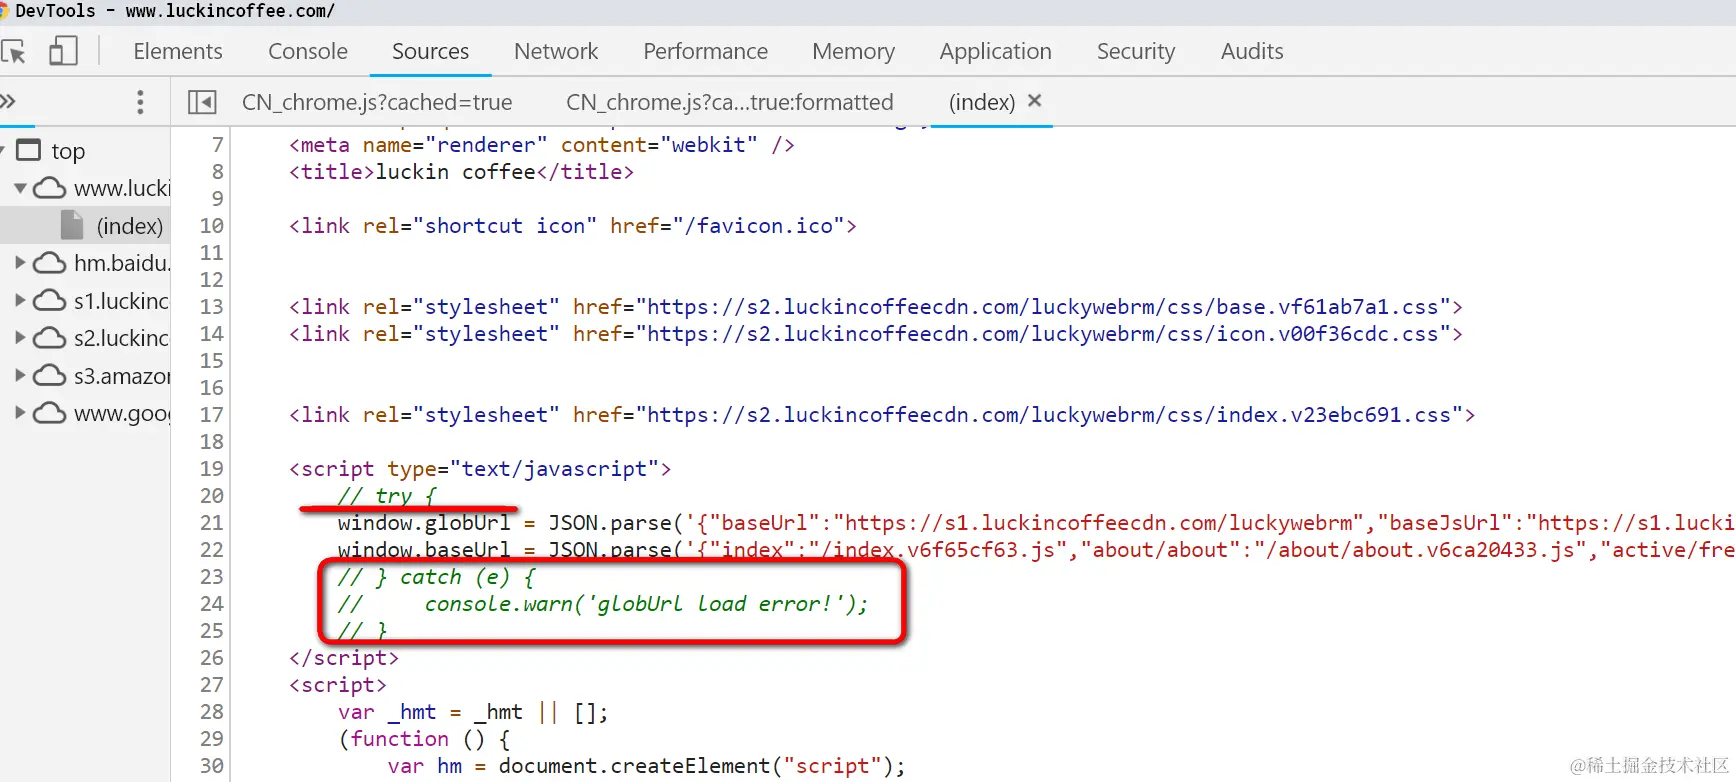Open the Sources panel tab
Screen dimensions: 1736x782
click(x=430, y=51)
